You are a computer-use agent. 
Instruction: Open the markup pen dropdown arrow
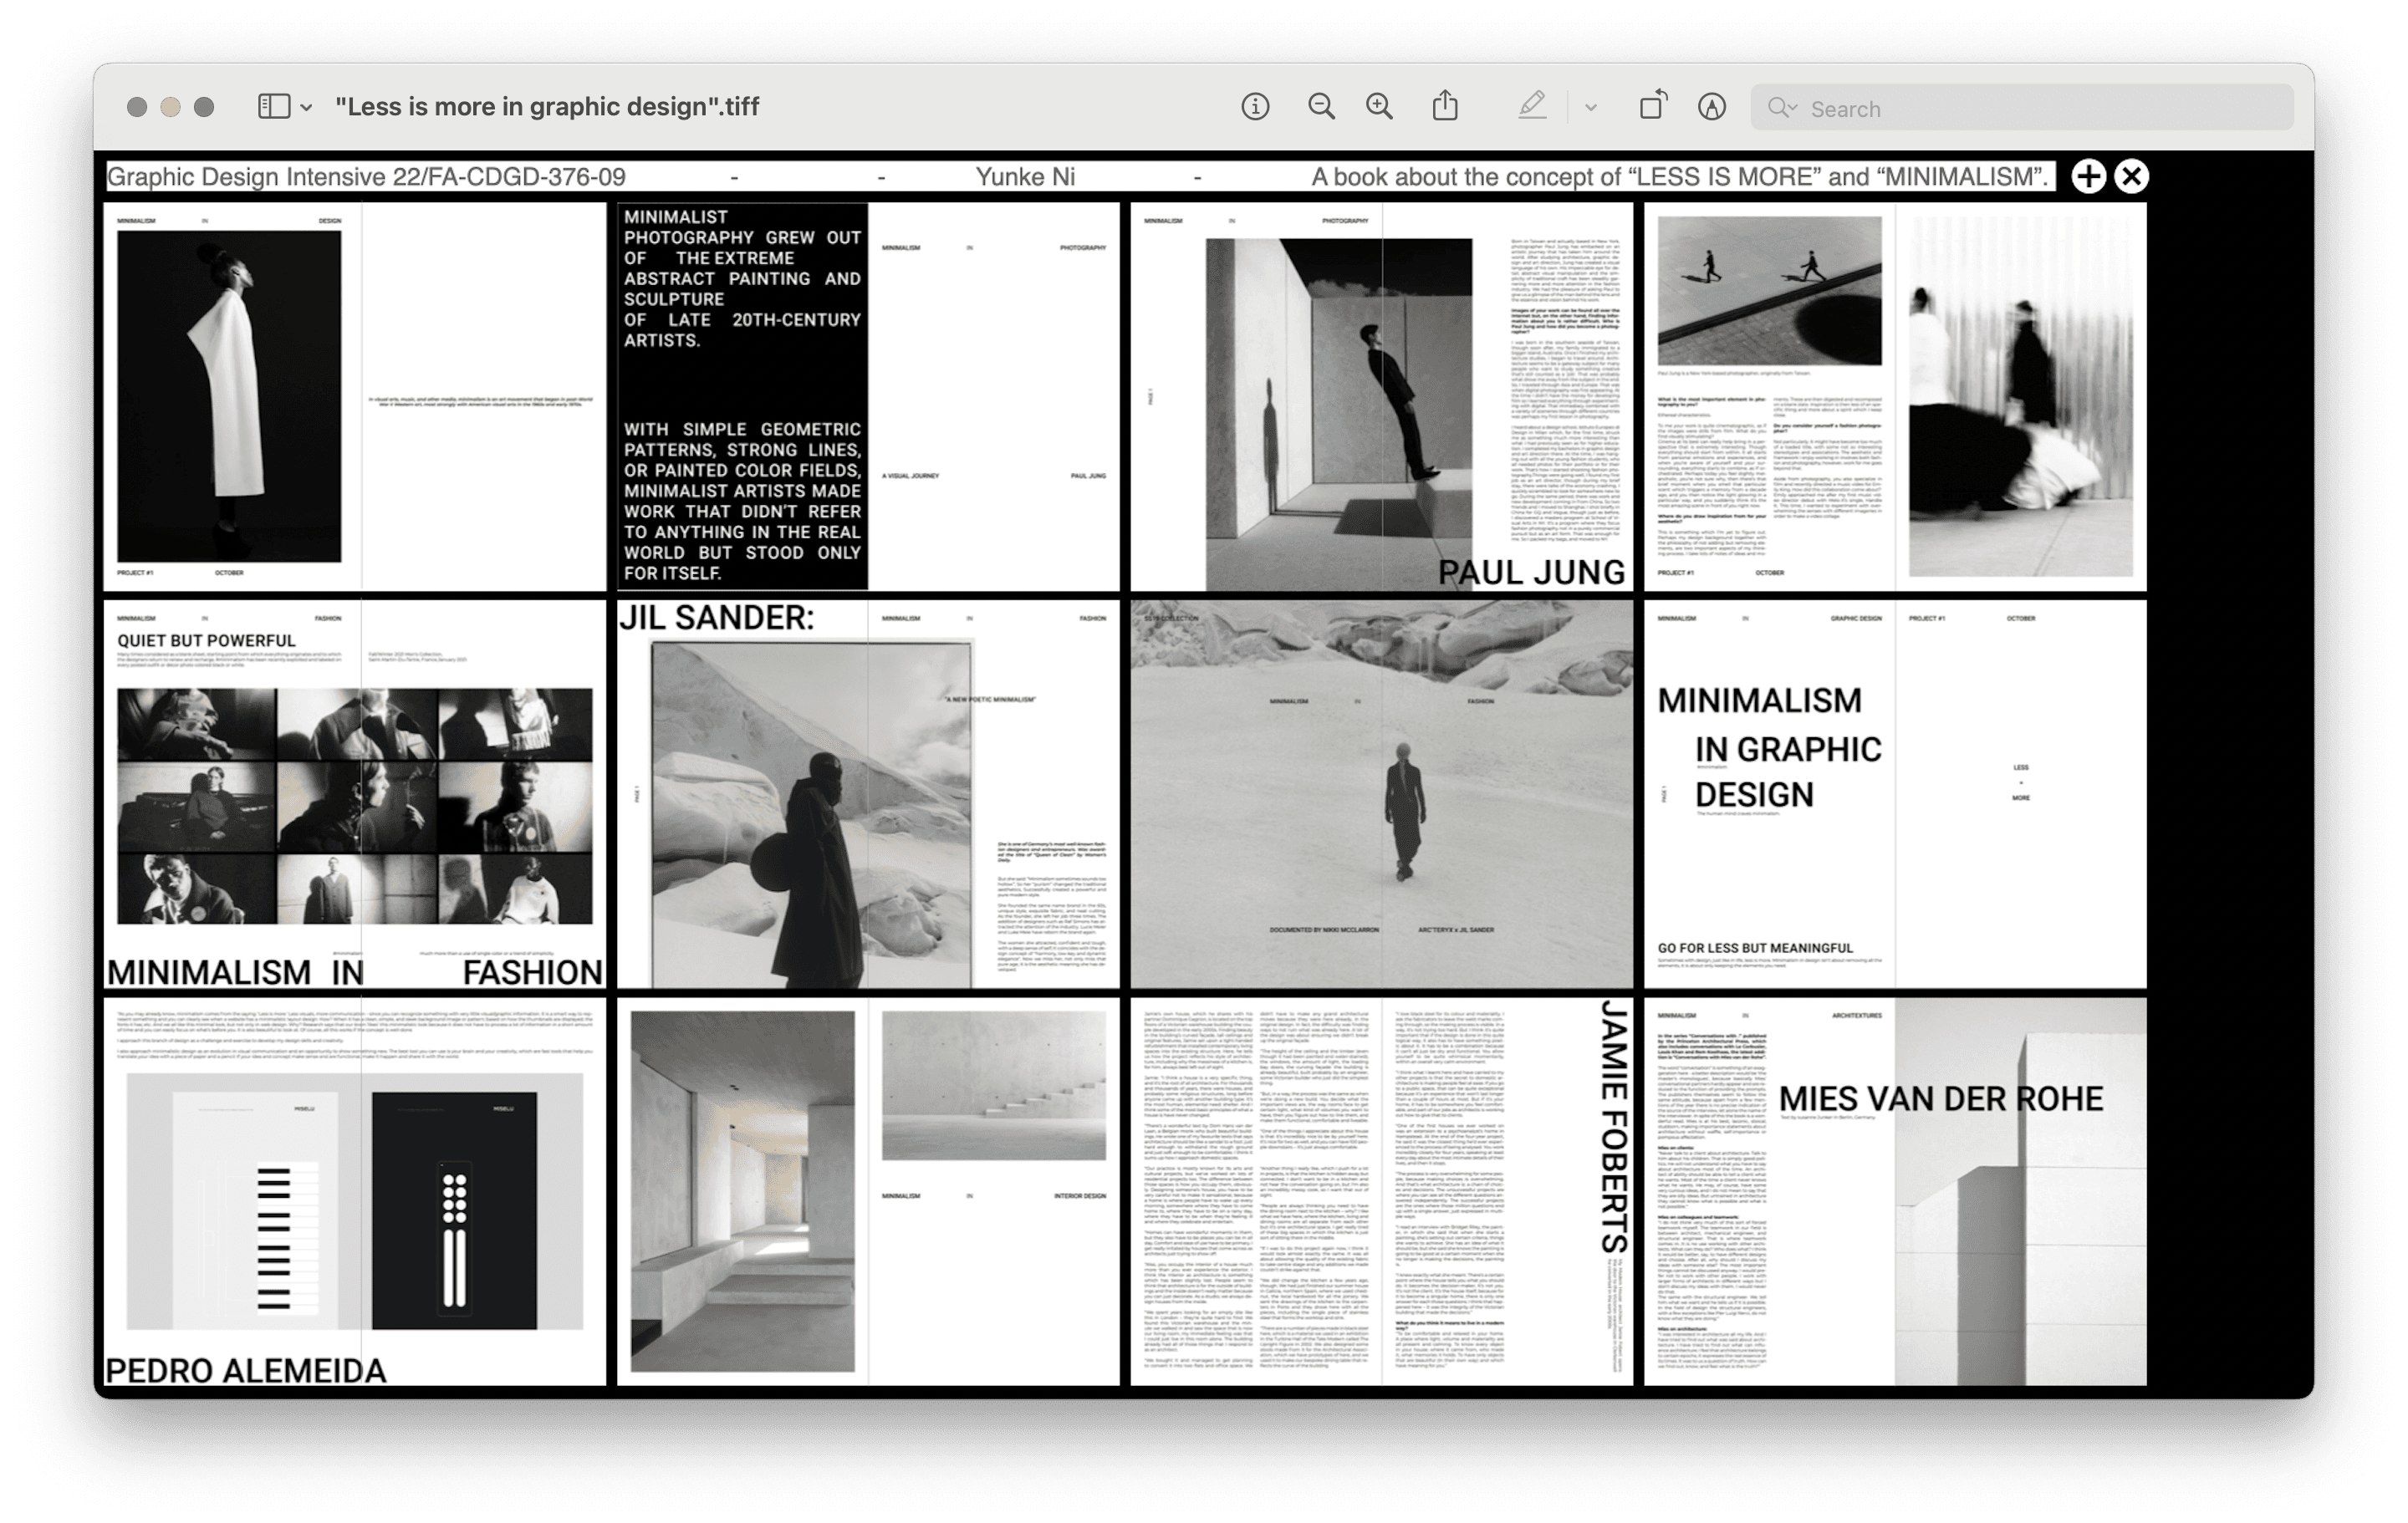[x=1590, y=108]
